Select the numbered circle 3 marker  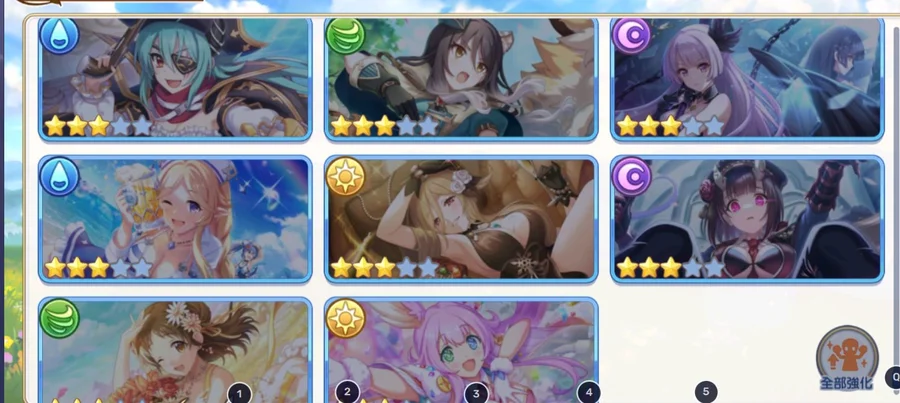click(475, 394)
